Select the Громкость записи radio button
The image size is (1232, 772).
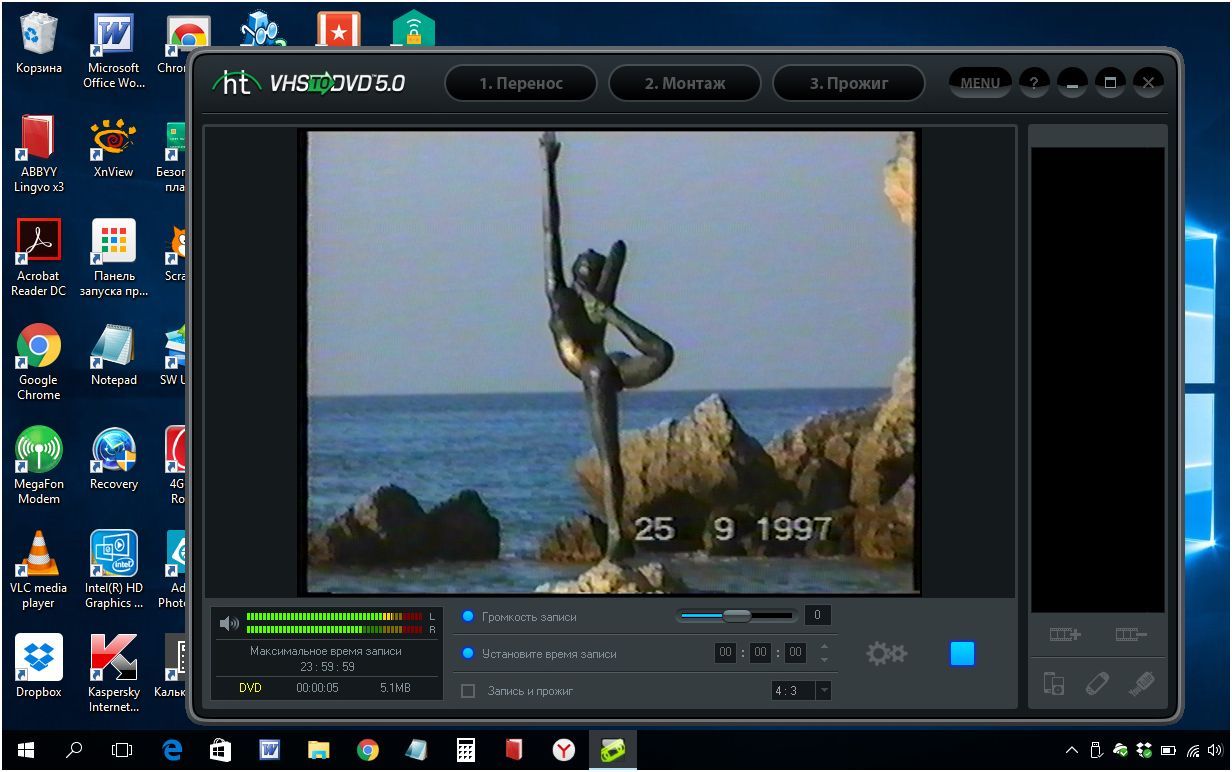pos(468,616)
